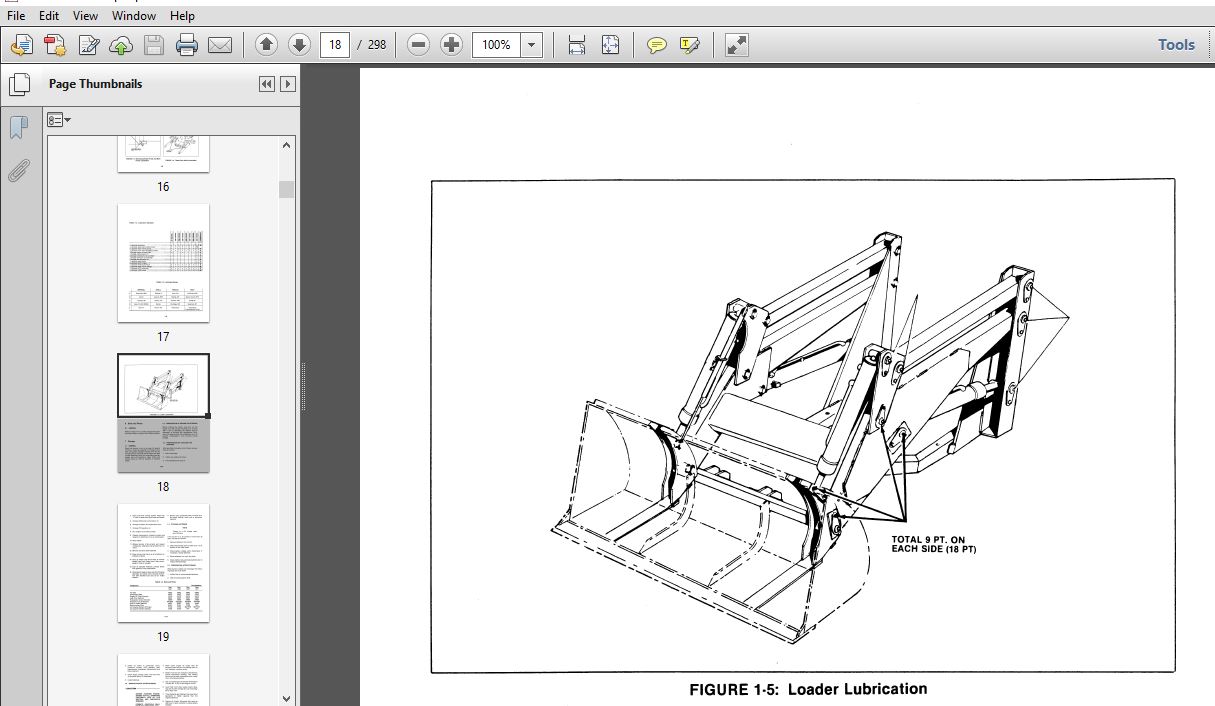Click the Page Thumbnails panel icon
The width and height of the screenshot is (1215, 706).
point(18,85)
